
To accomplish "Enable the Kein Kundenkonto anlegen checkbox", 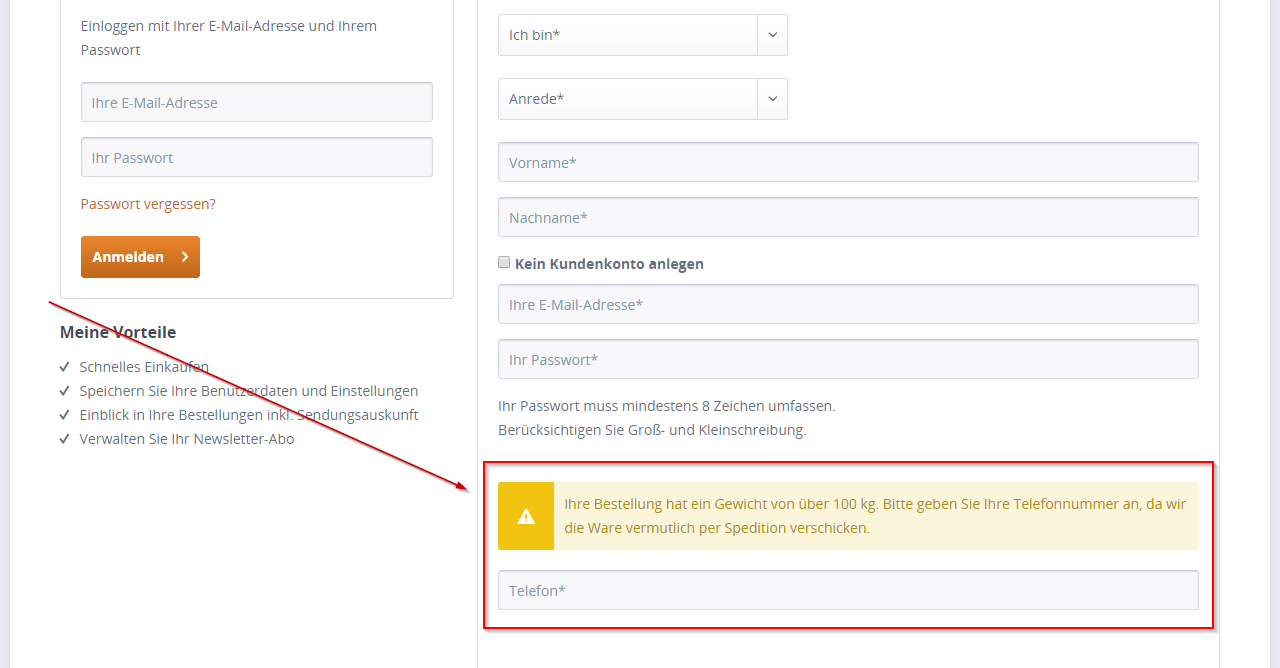I will click(x=504, y=263).
